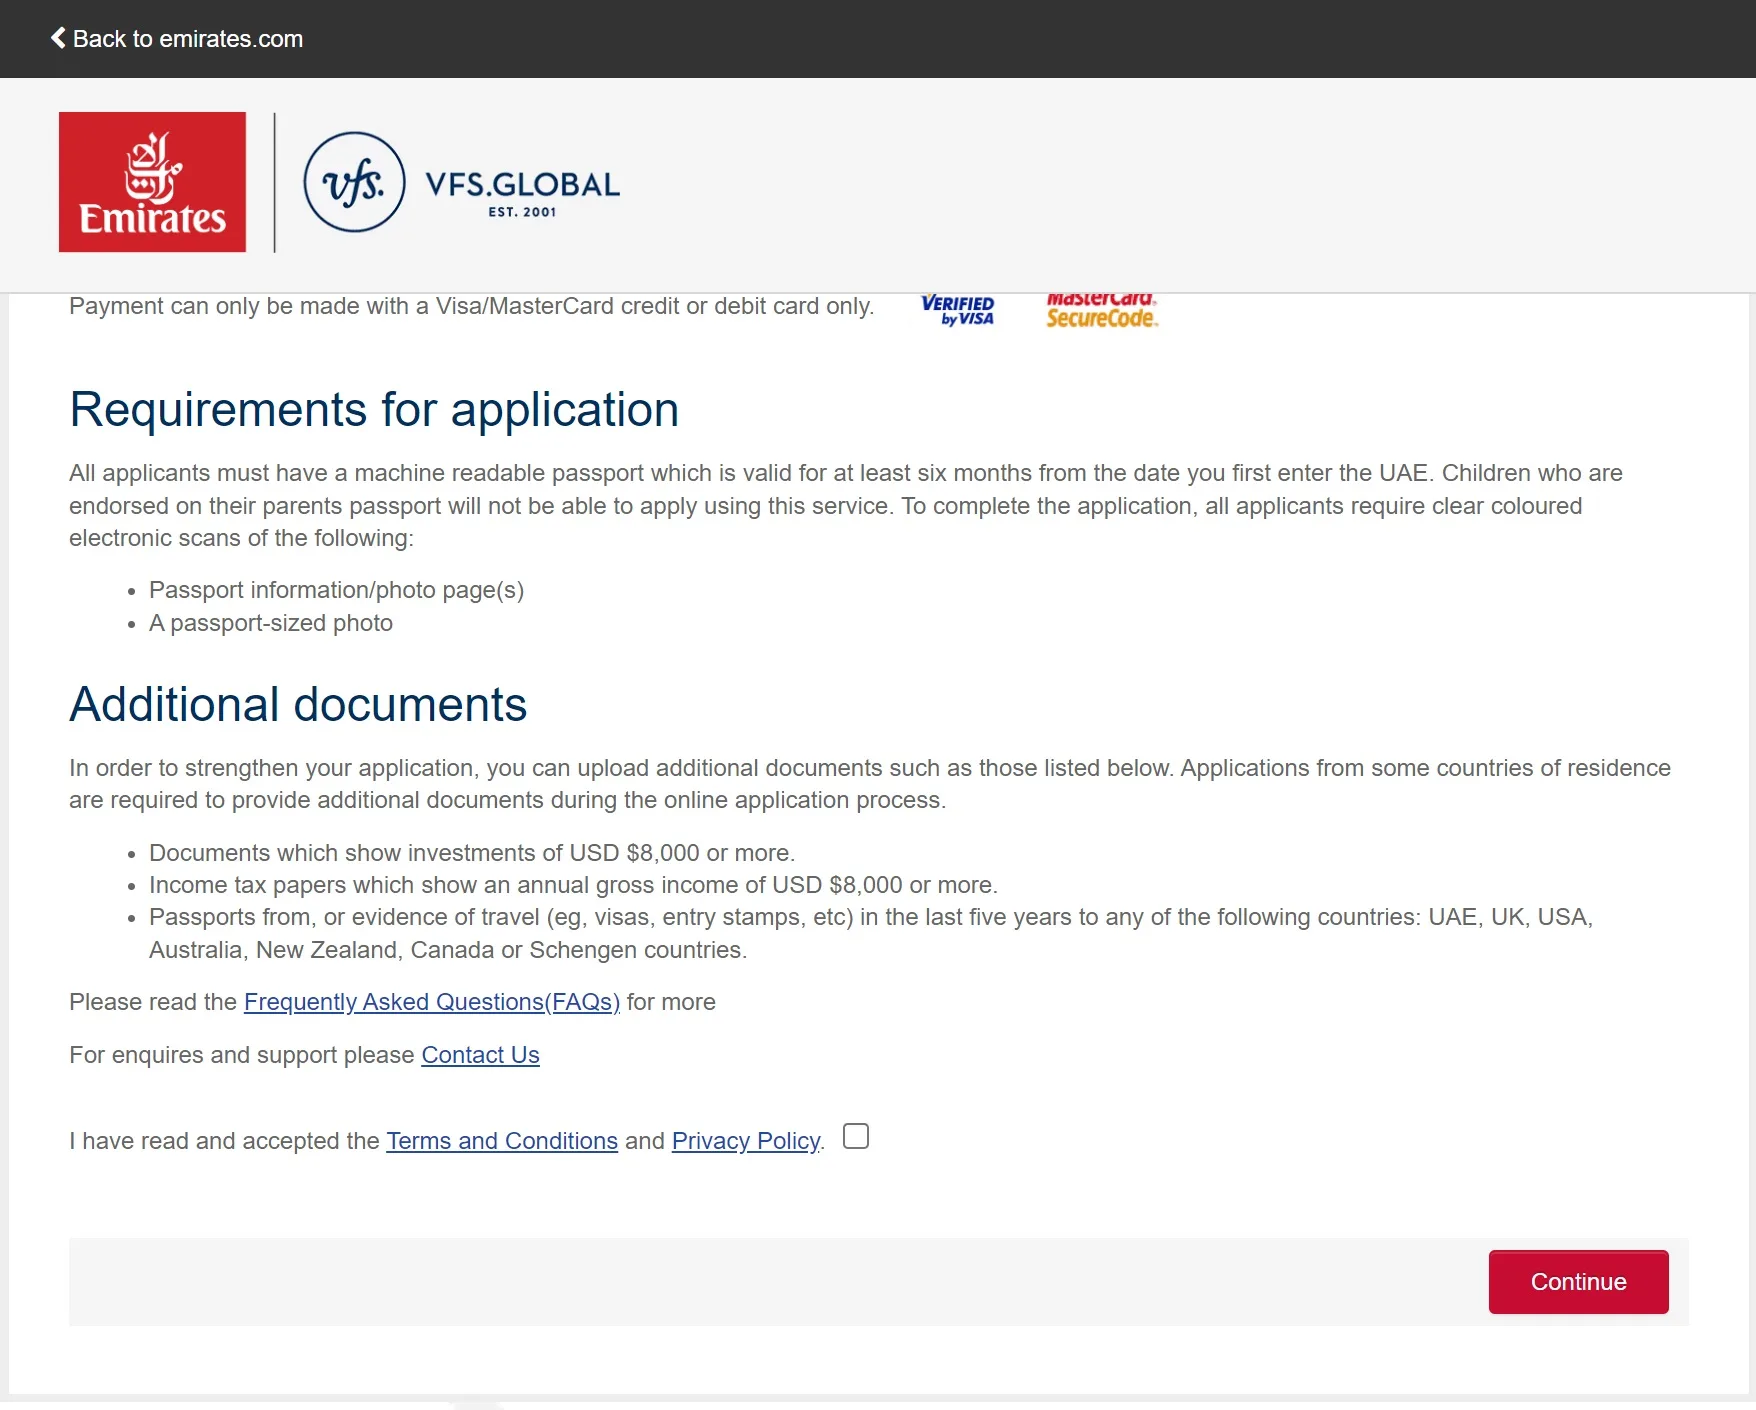
Task: Open the Contact Us link
Action: click(480, 1055)
